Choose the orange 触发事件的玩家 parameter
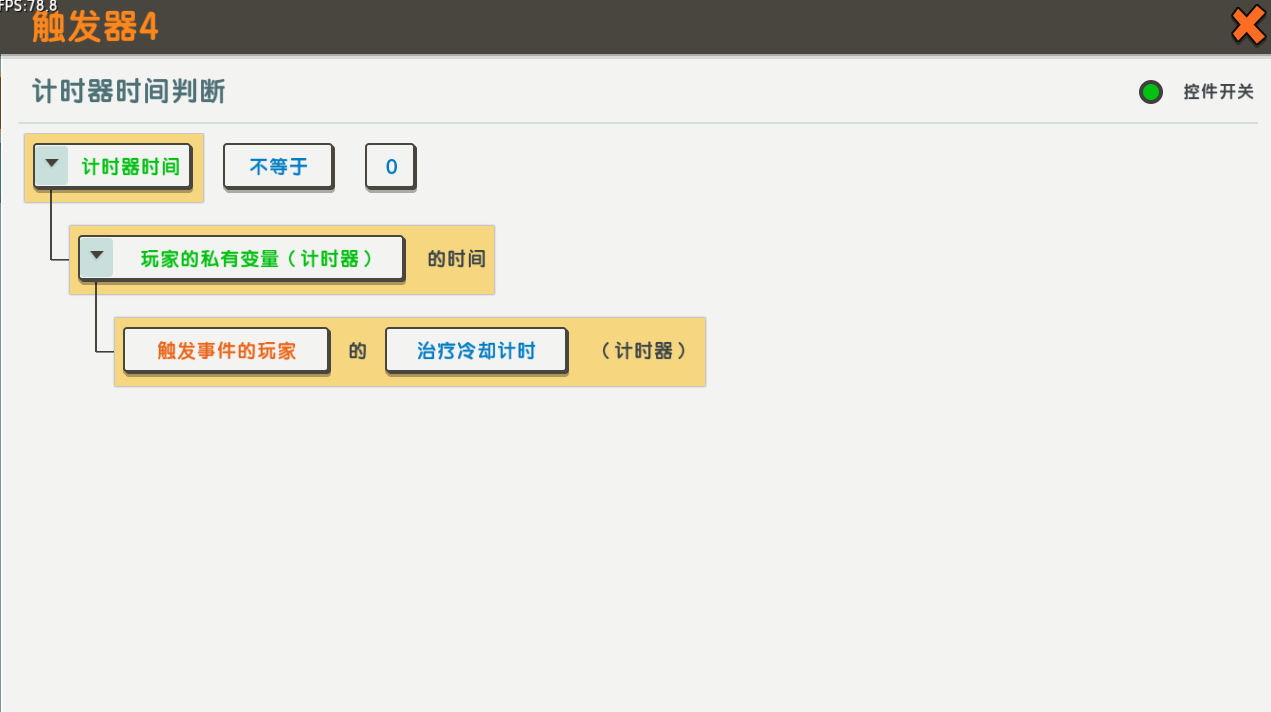The height and width of the screenshot is (712, 1271). [x=226, y=350]
